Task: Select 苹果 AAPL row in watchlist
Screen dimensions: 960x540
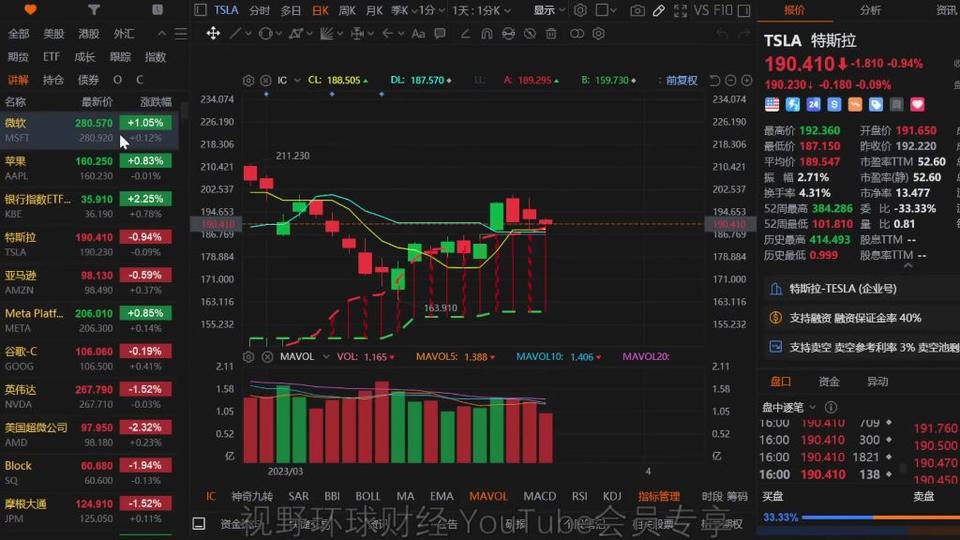Action: (x=89, y=168)
